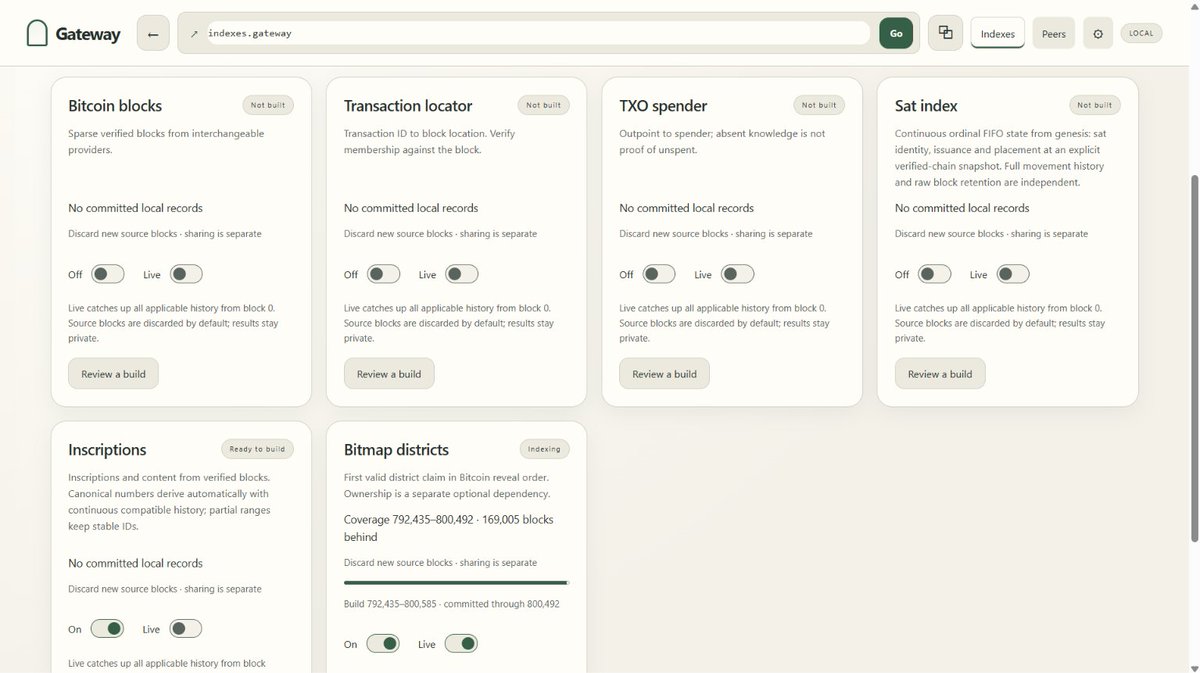Toggle the Off switch on Bitcoin blocks
1200x673 pixels.
(x=108, y=274)
